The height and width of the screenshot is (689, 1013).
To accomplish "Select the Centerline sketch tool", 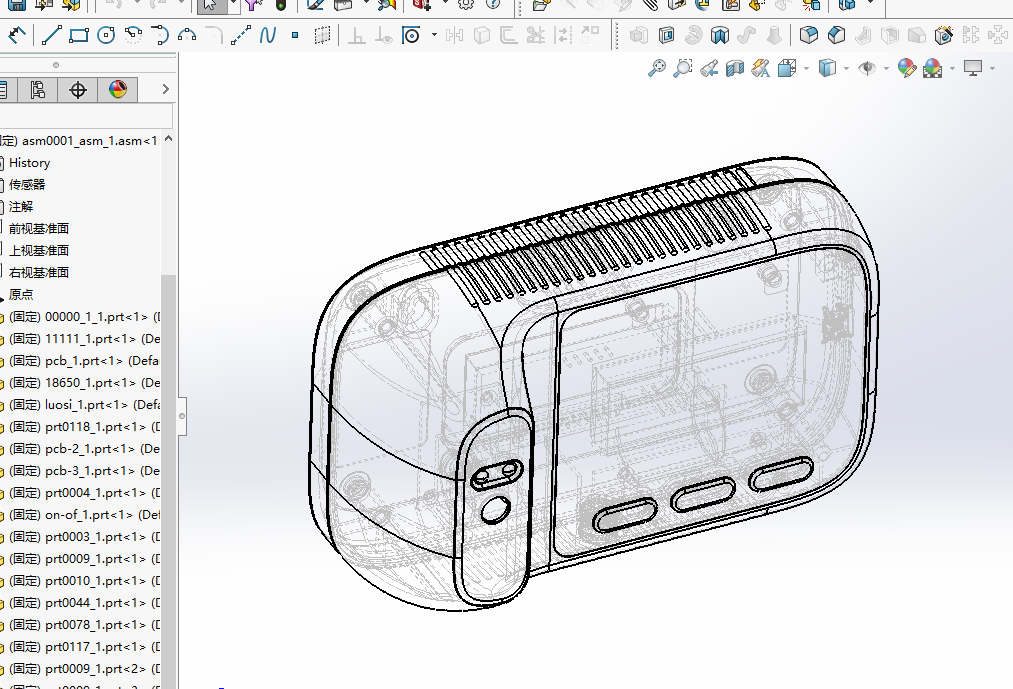I will [241, 36].
